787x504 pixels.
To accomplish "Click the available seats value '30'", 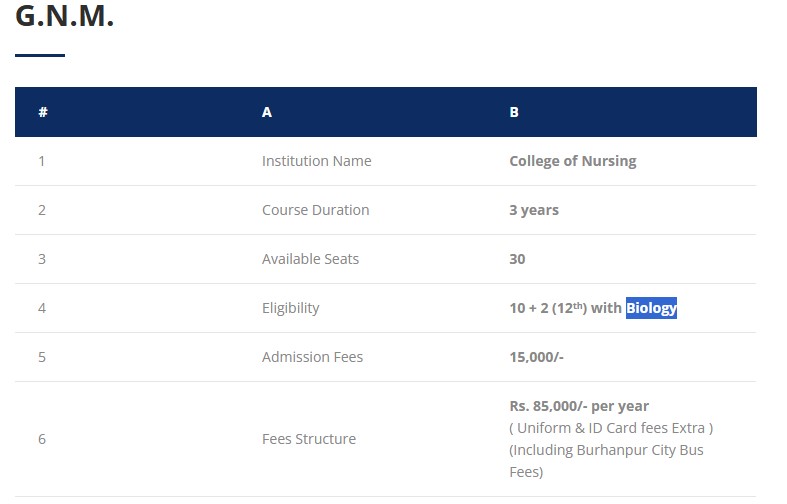I will 517,259.
